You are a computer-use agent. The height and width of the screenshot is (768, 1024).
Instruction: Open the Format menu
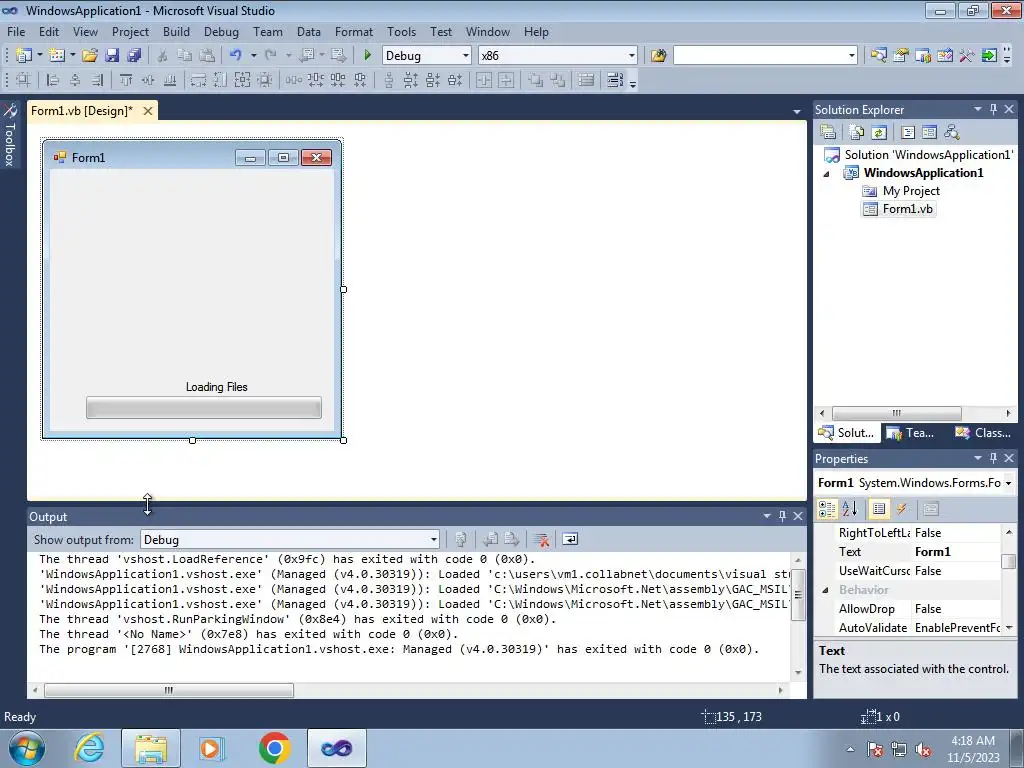[354, 31]
